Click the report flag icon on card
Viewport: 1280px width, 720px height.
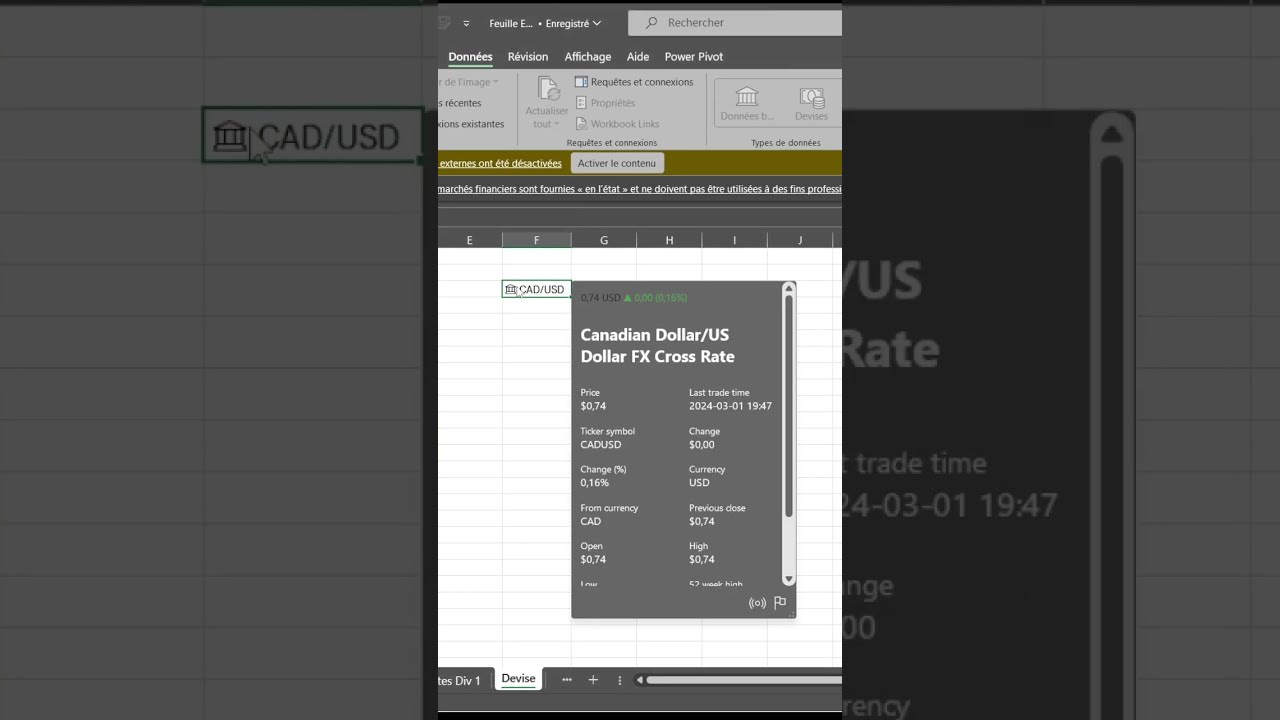tap(780, 603)
